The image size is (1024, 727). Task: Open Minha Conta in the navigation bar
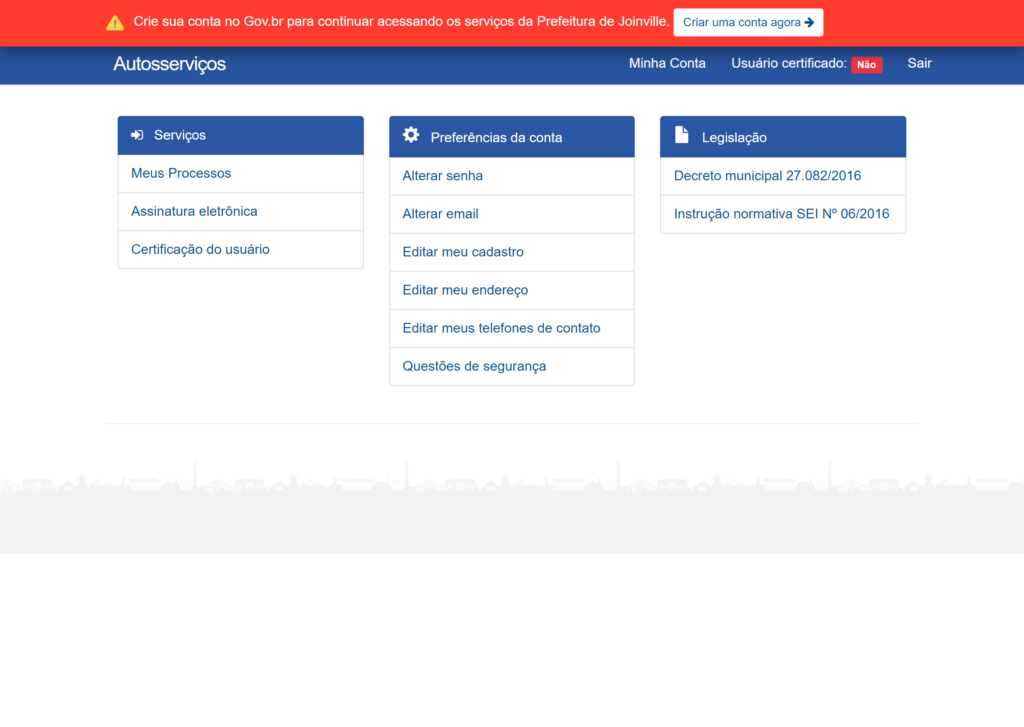pyautogui.click(x=667, y=63)
